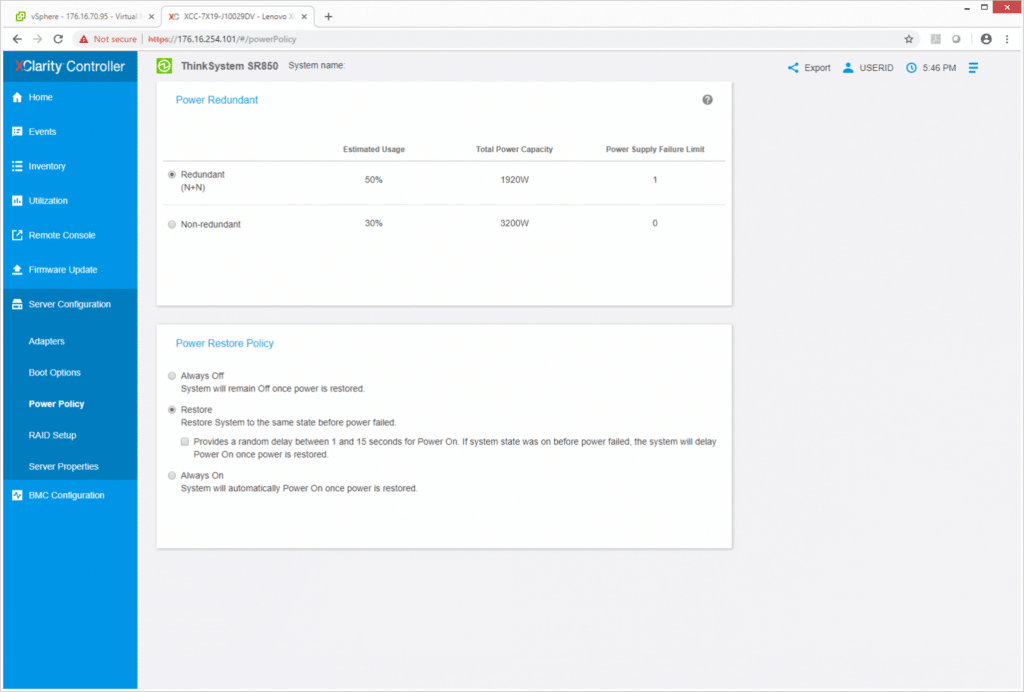1024x692 pixels.
Task: Open RAID Setup submenu item
Action: click(x=52, y=435)
